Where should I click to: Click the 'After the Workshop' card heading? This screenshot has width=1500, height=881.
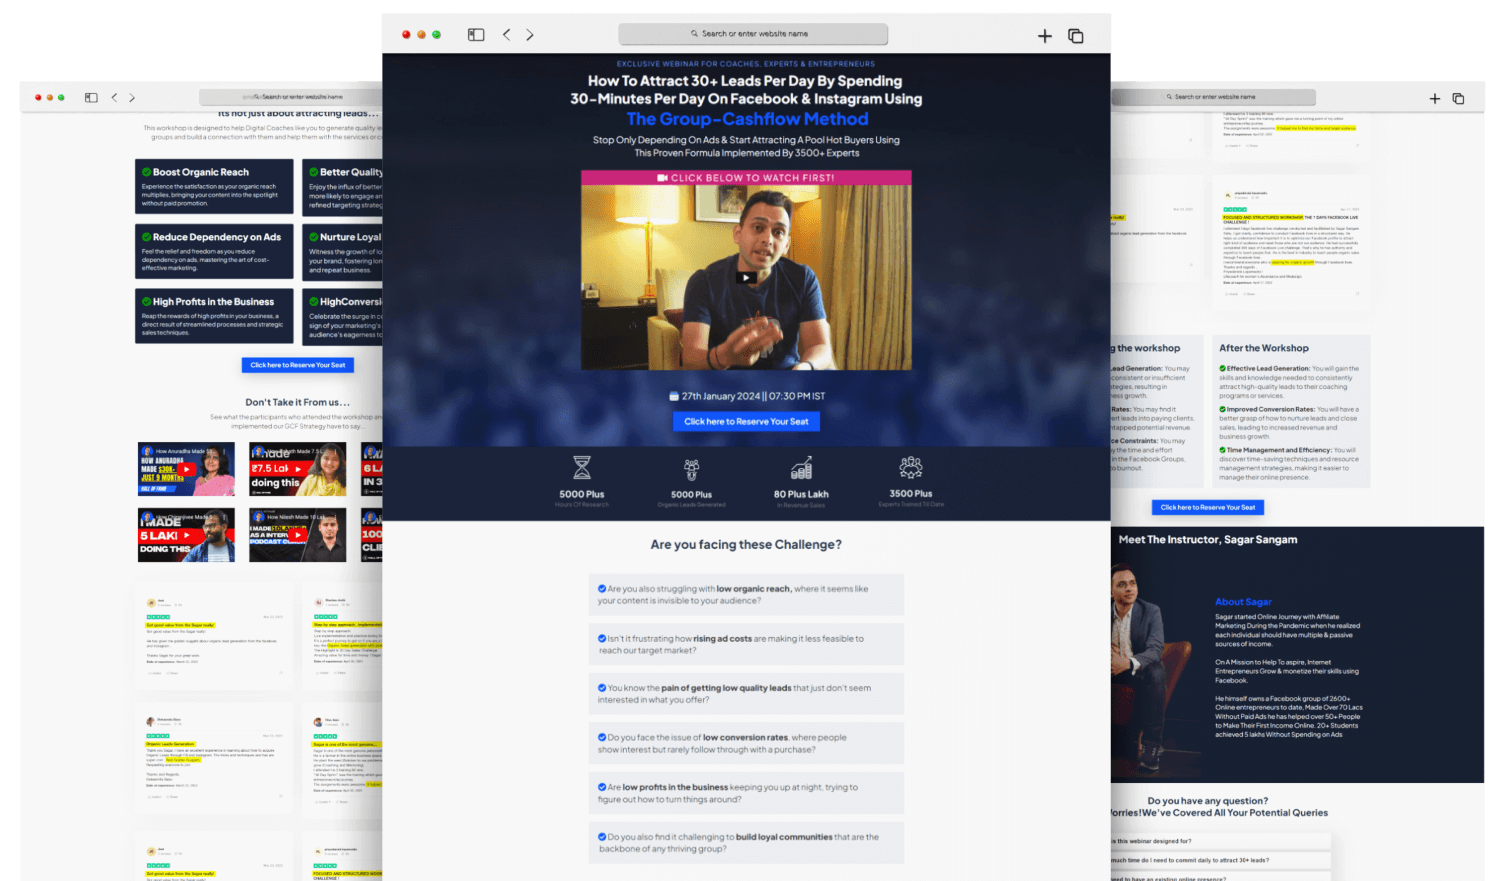1264,348
